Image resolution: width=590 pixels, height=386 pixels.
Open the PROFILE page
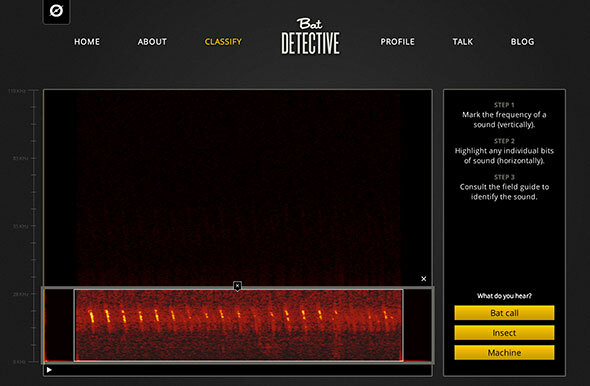pos(397,42)
